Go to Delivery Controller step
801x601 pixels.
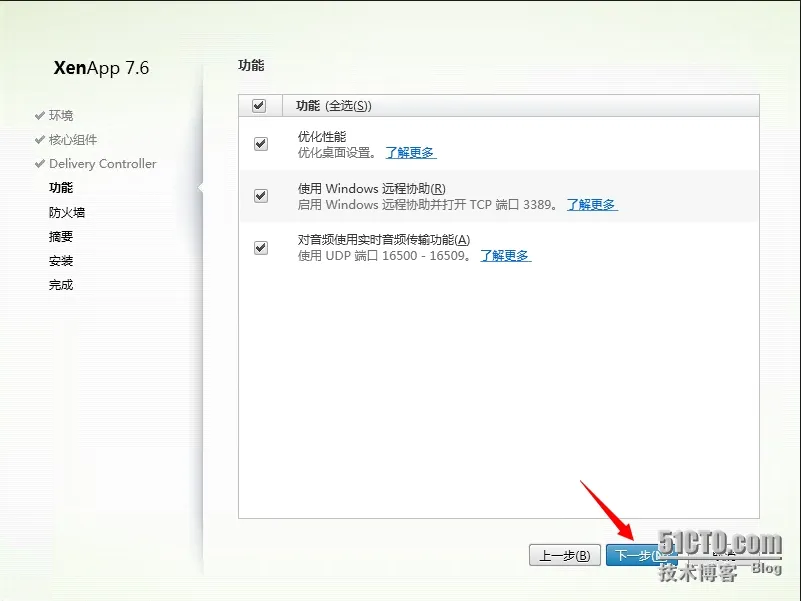tap(103, 164)
